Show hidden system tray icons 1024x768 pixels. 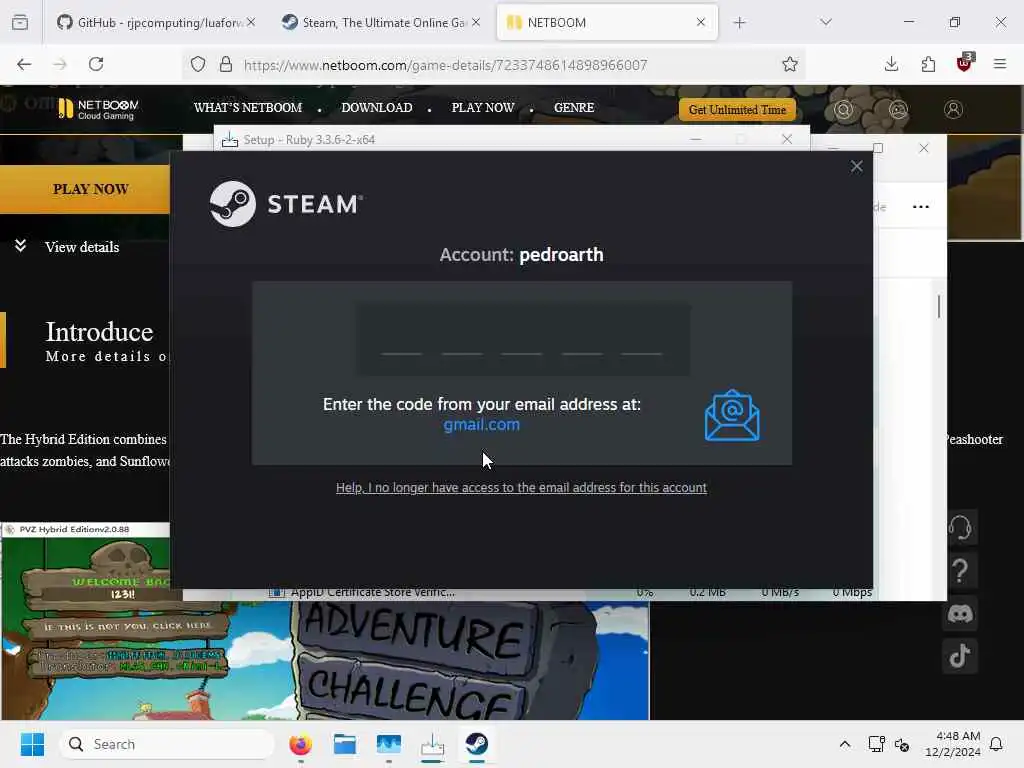(x=844, y=744)
